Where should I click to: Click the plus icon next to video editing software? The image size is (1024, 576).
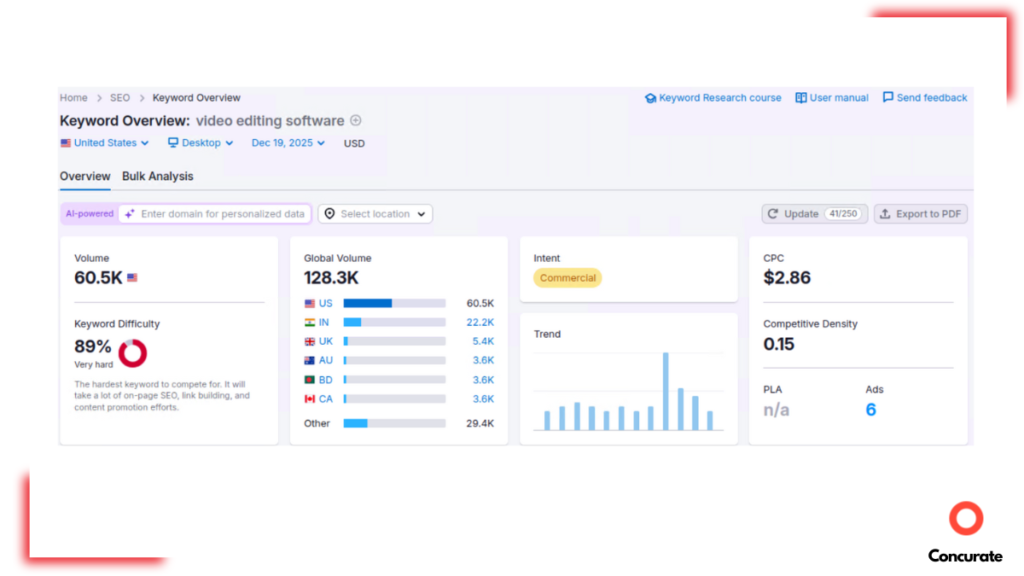pos(357,121)
